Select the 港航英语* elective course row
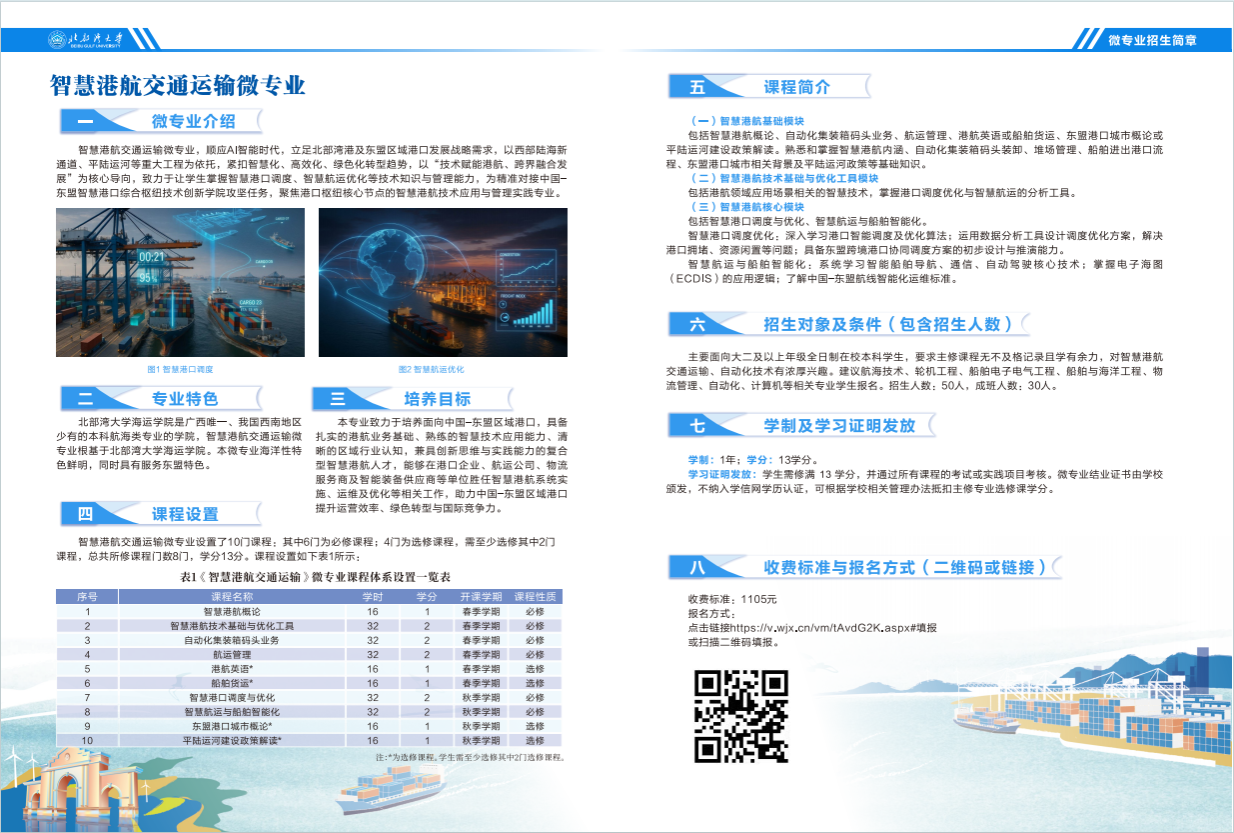This screenshot has height=833, width=1234. click(232, 668)
